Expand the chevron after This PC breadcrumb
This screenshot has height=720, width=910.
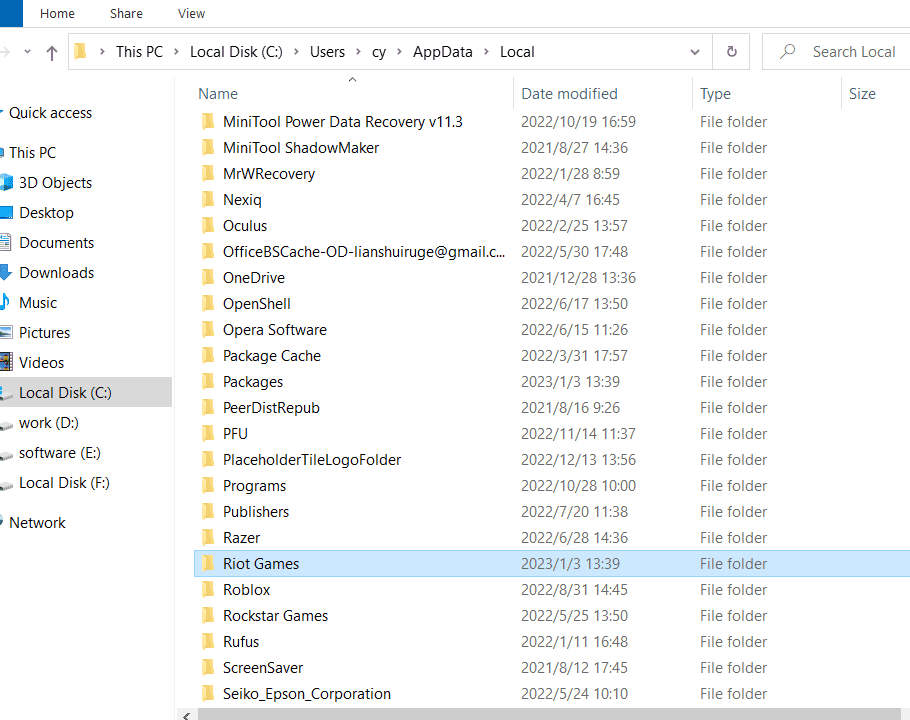click(x=176, y=51)
